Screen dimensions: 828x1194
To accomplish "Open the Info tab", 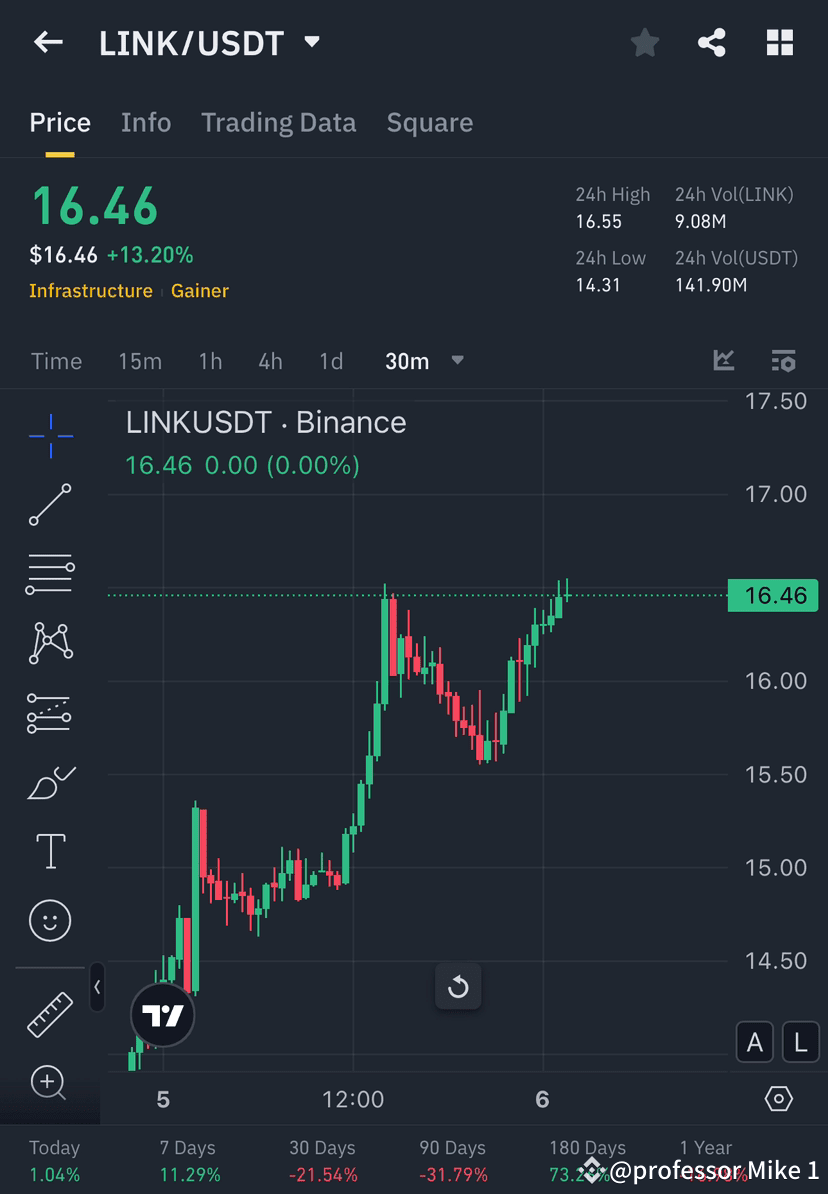I will (x=146, y=122).
